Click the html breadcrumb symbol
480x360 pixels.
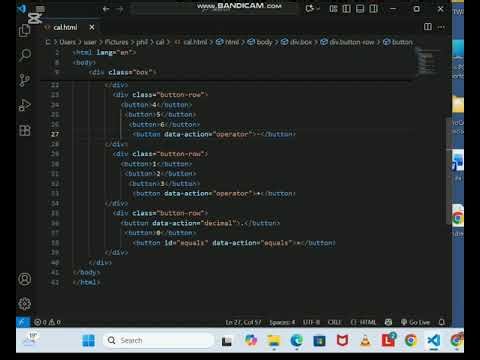click(228, 42)
